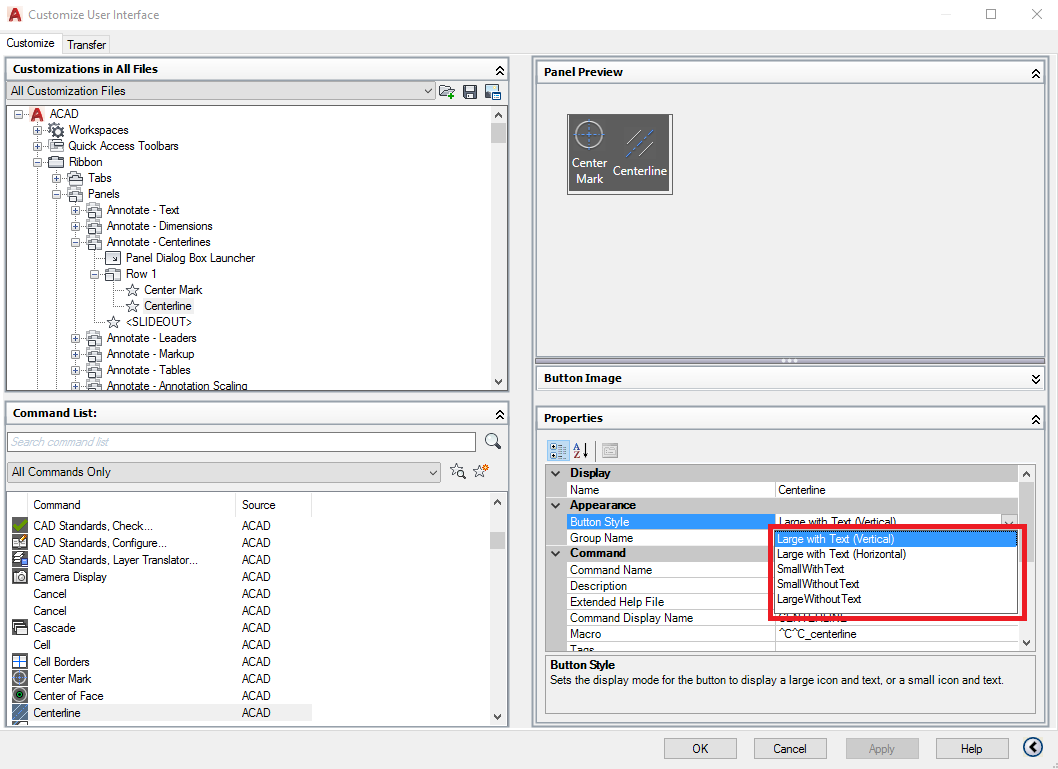Click the Categorized view icon in Properties
1058x769 pixels.
coord(557,450)
